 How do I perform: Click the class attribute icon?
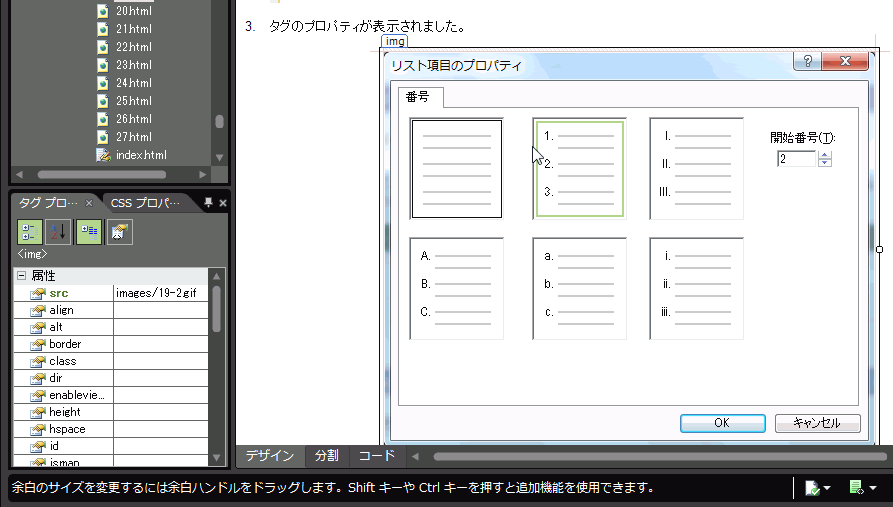point(38,362)
